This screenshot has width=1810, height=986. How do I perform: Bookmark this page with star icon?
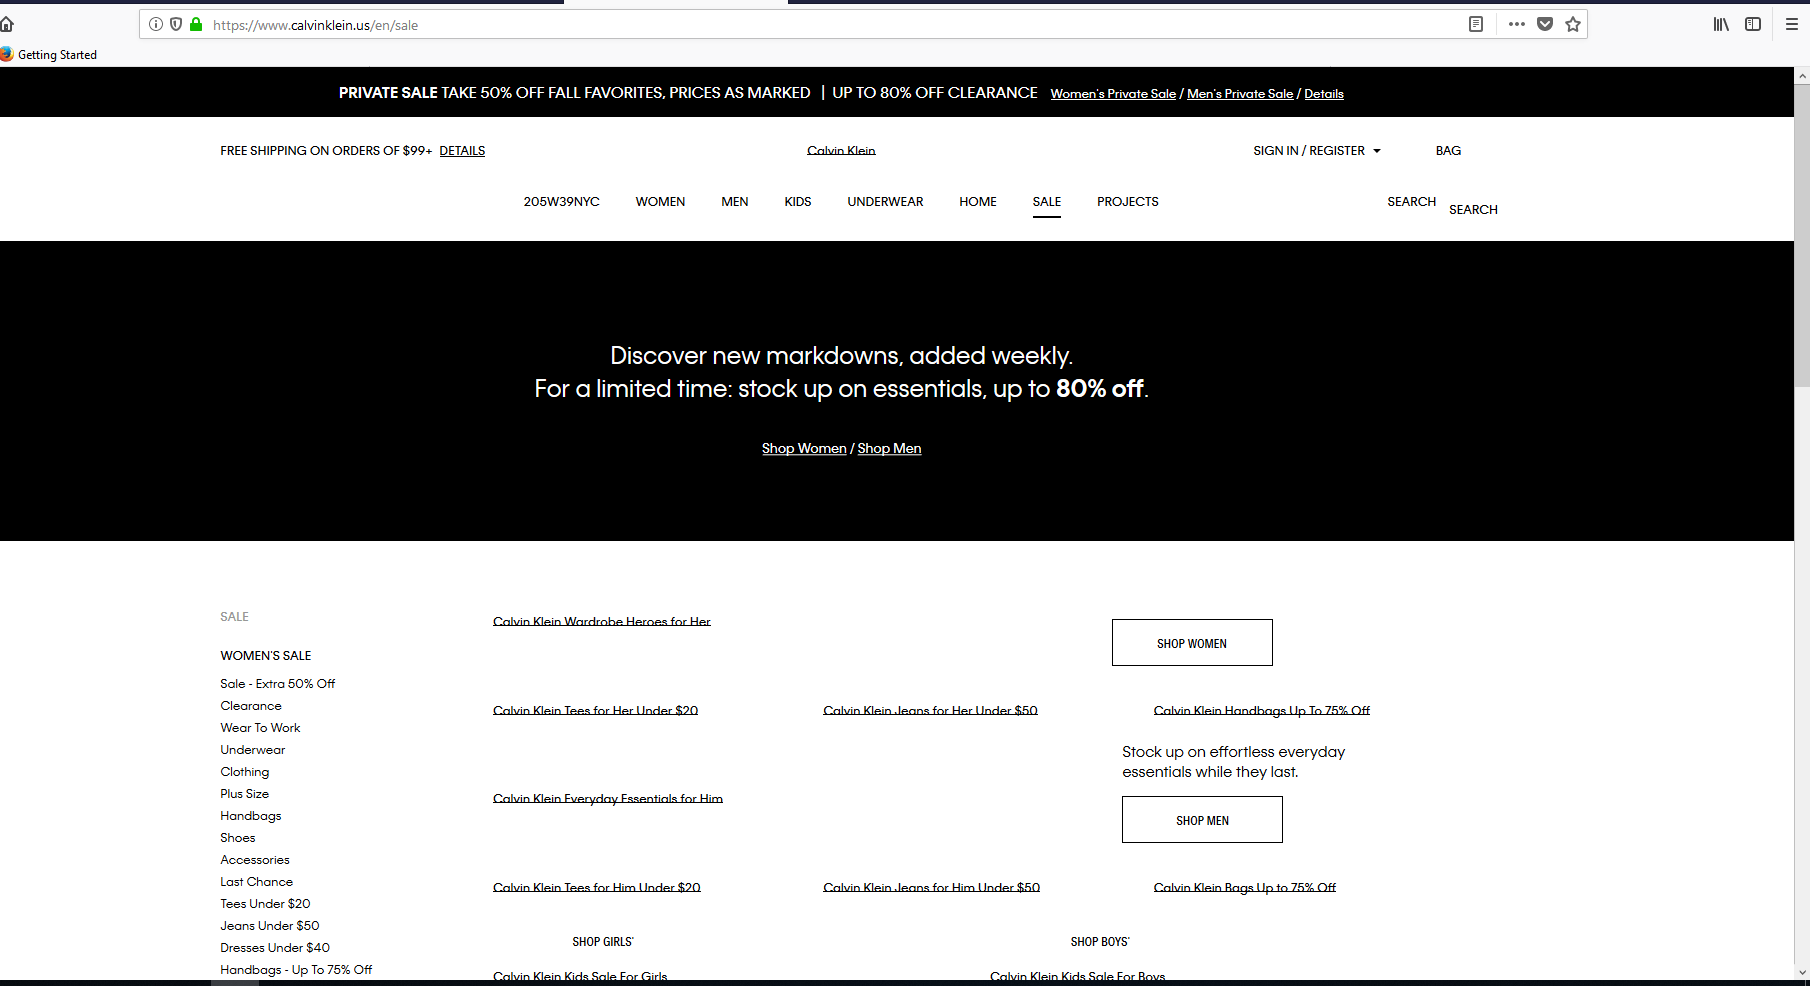tap(1573, 24)
